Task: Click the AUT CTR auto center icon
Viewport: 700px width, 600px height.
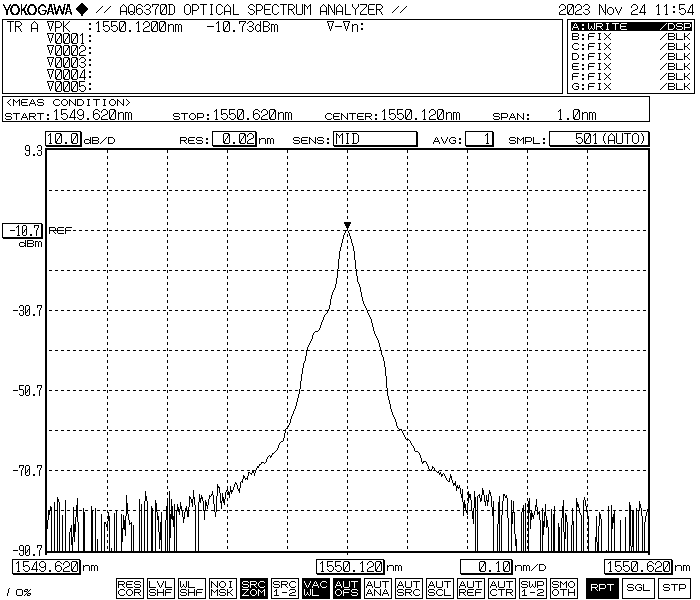Action: [501, 588]
